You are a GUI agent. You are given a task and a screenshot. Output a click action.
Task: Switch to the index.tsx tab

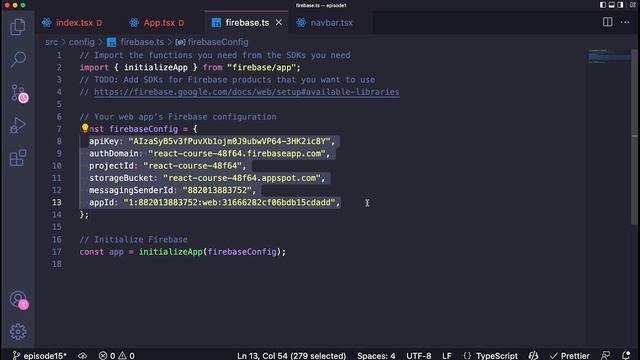[73, 23]
